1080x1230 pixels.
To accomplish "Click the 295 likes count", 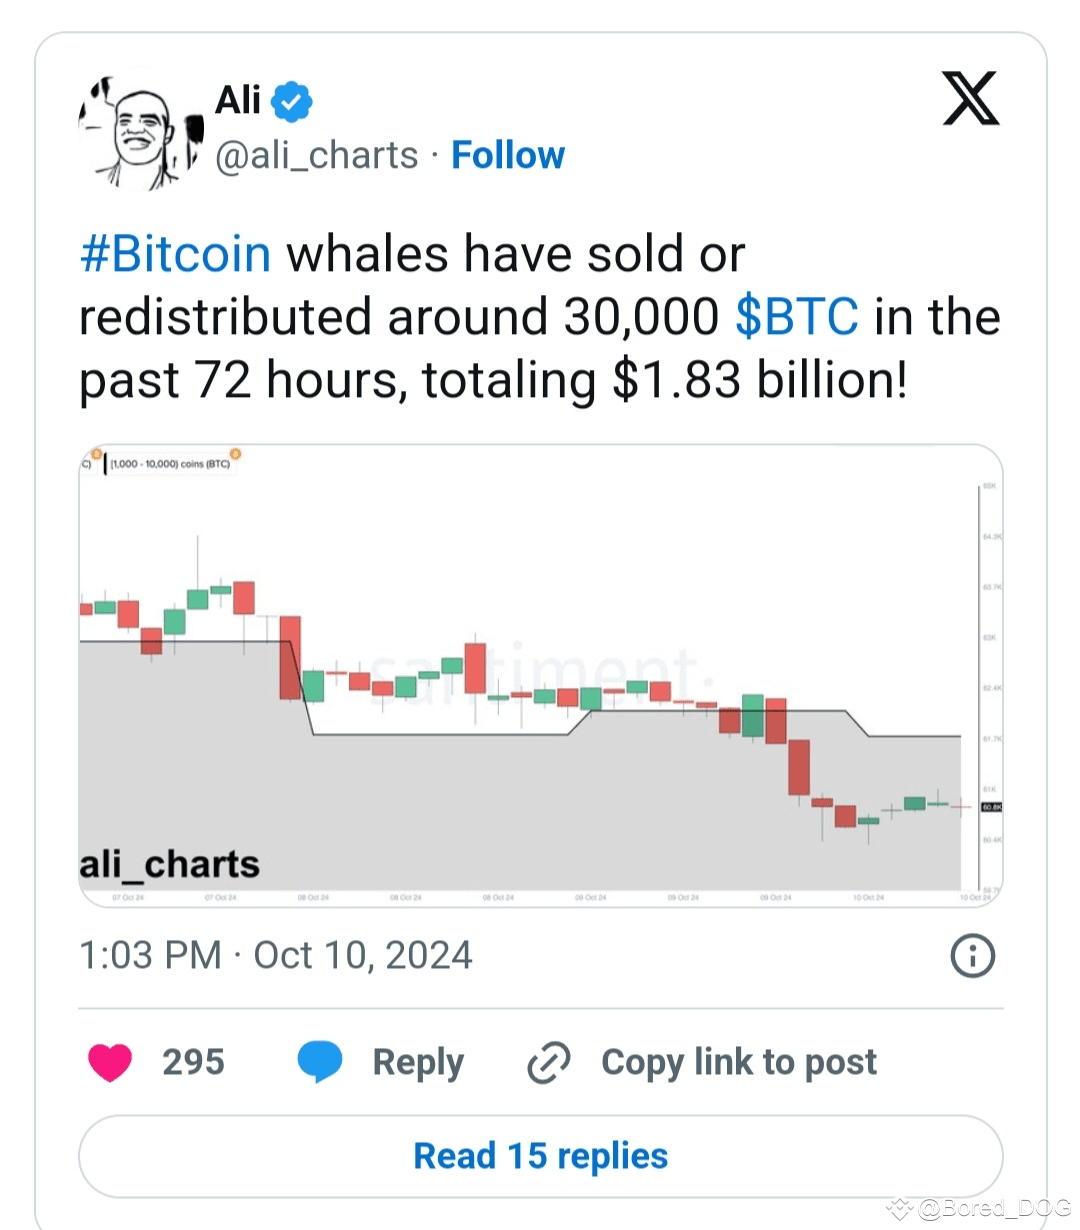I will coord(194,1062).
